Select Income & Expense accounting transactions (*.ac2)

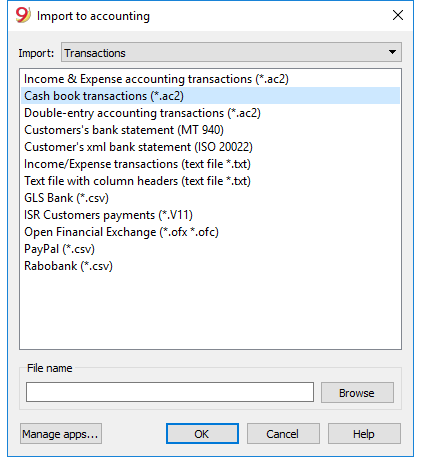pyautogui.click(x=210, y=79)
